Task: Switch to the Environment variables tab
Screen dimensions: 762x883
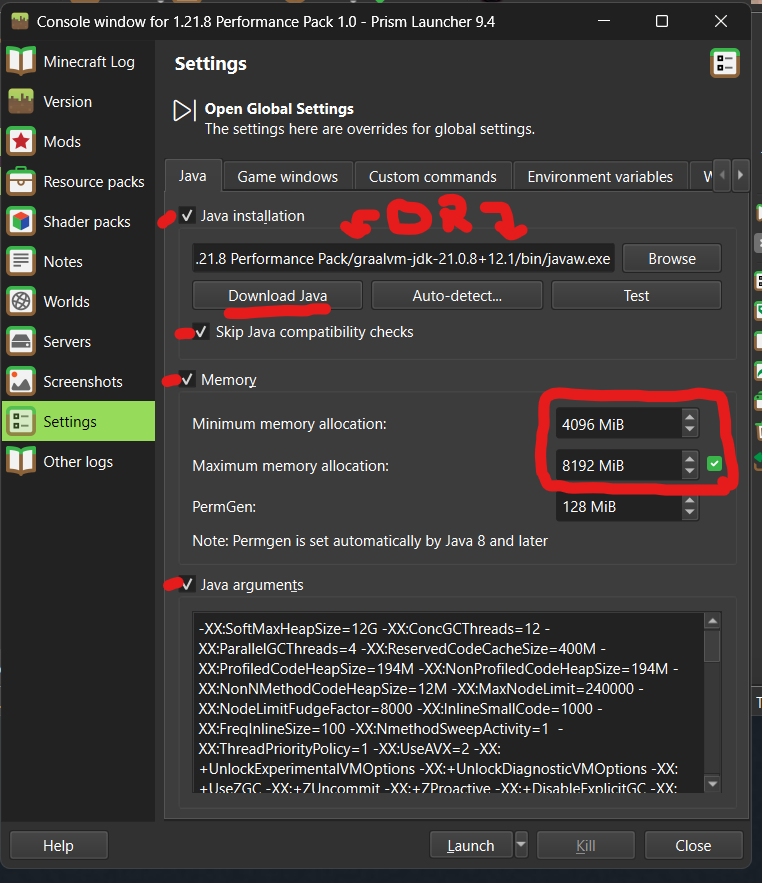Action: pos(600,177)
